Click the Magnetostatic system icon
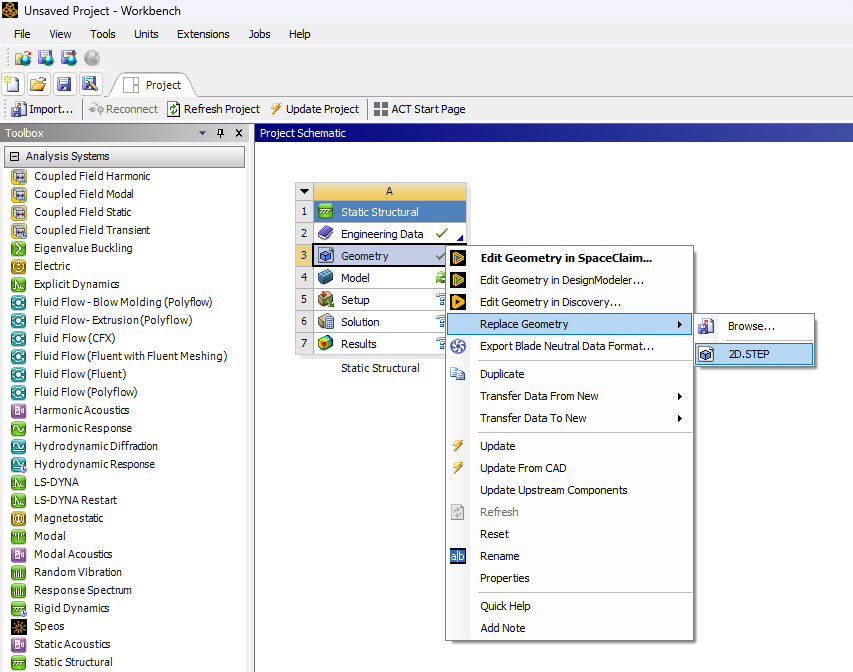This screenshot has height=672, width=853. pyautogui.click(x=18, y=518)
